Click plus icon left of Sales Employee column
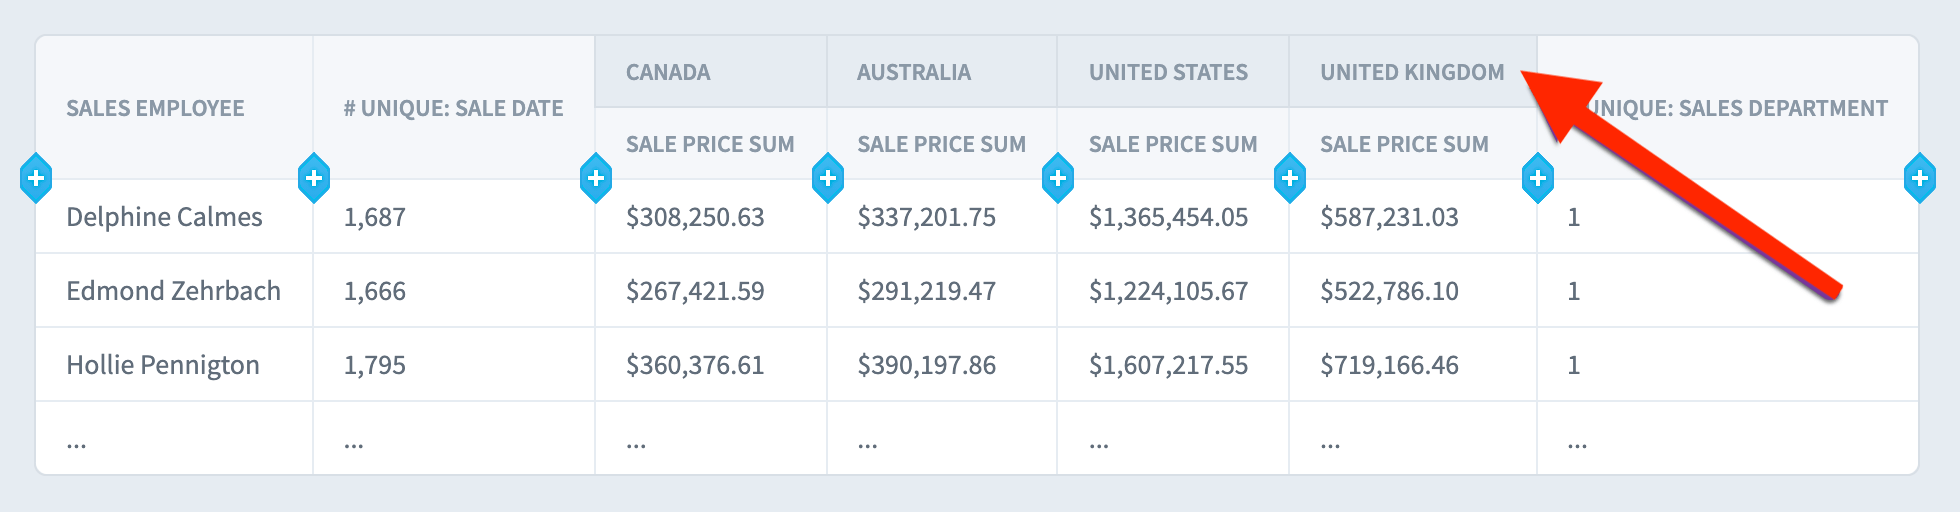This screenshot has width=1960, height=512. 36,179
